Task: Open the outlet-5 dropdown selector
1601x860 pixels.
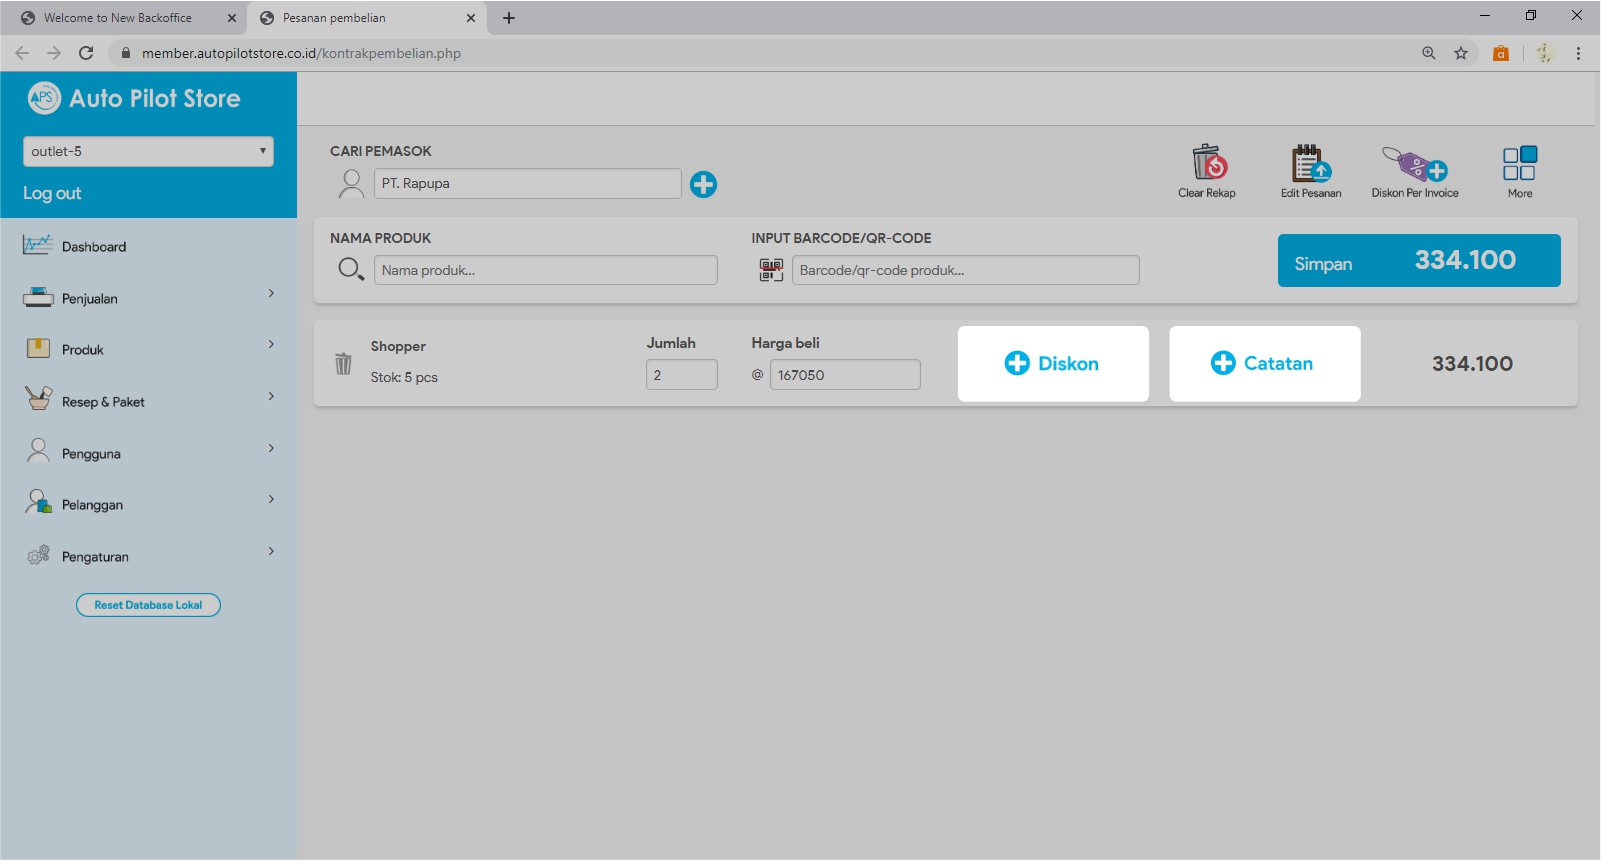Action: coord(148,151)
